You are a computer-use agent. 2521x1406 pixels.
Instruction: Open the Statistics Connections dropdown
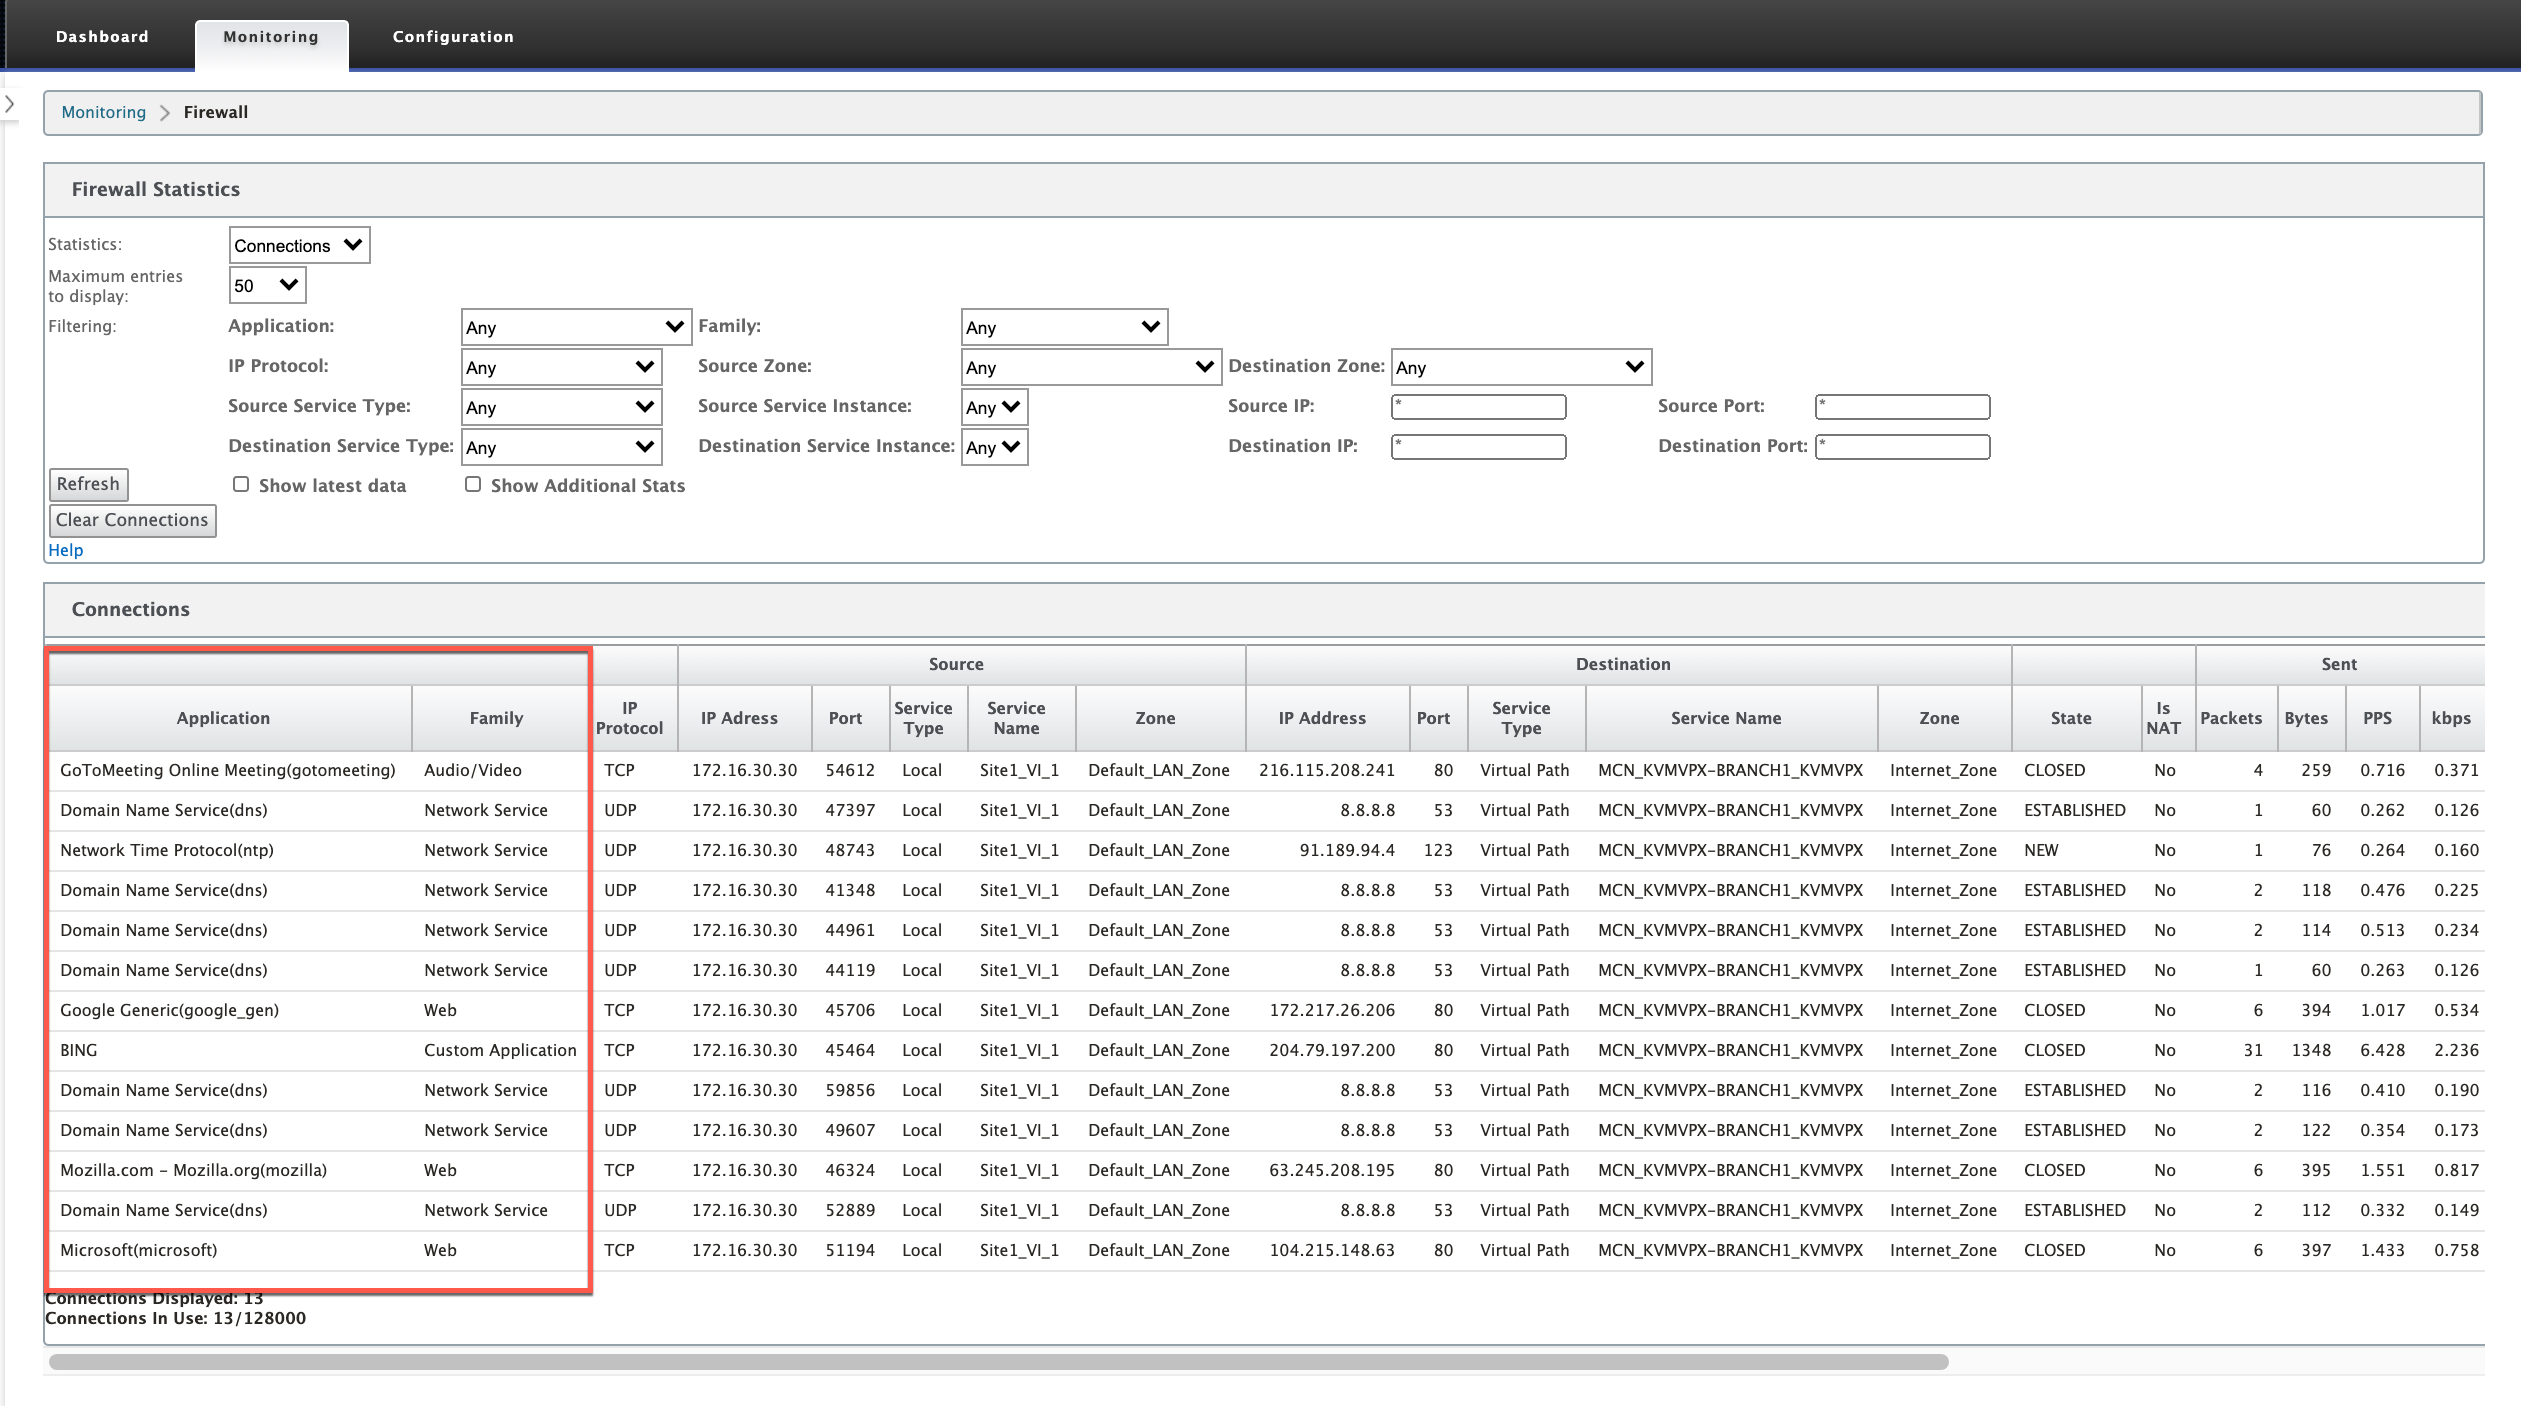[x=299, y=245]
